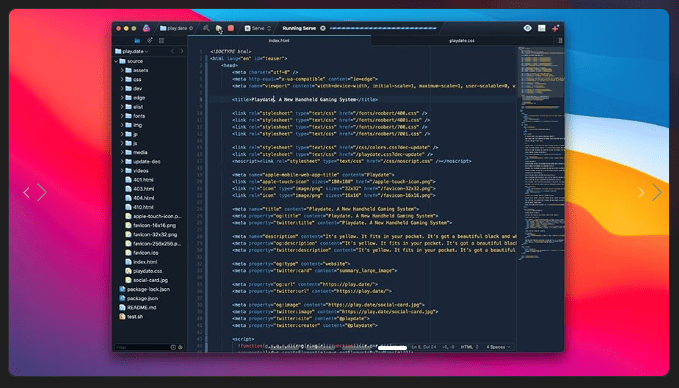The width and height of the screenshot is (679, 388).
Task: Open the Serve task selector dropdown
Action: point(258,28)
